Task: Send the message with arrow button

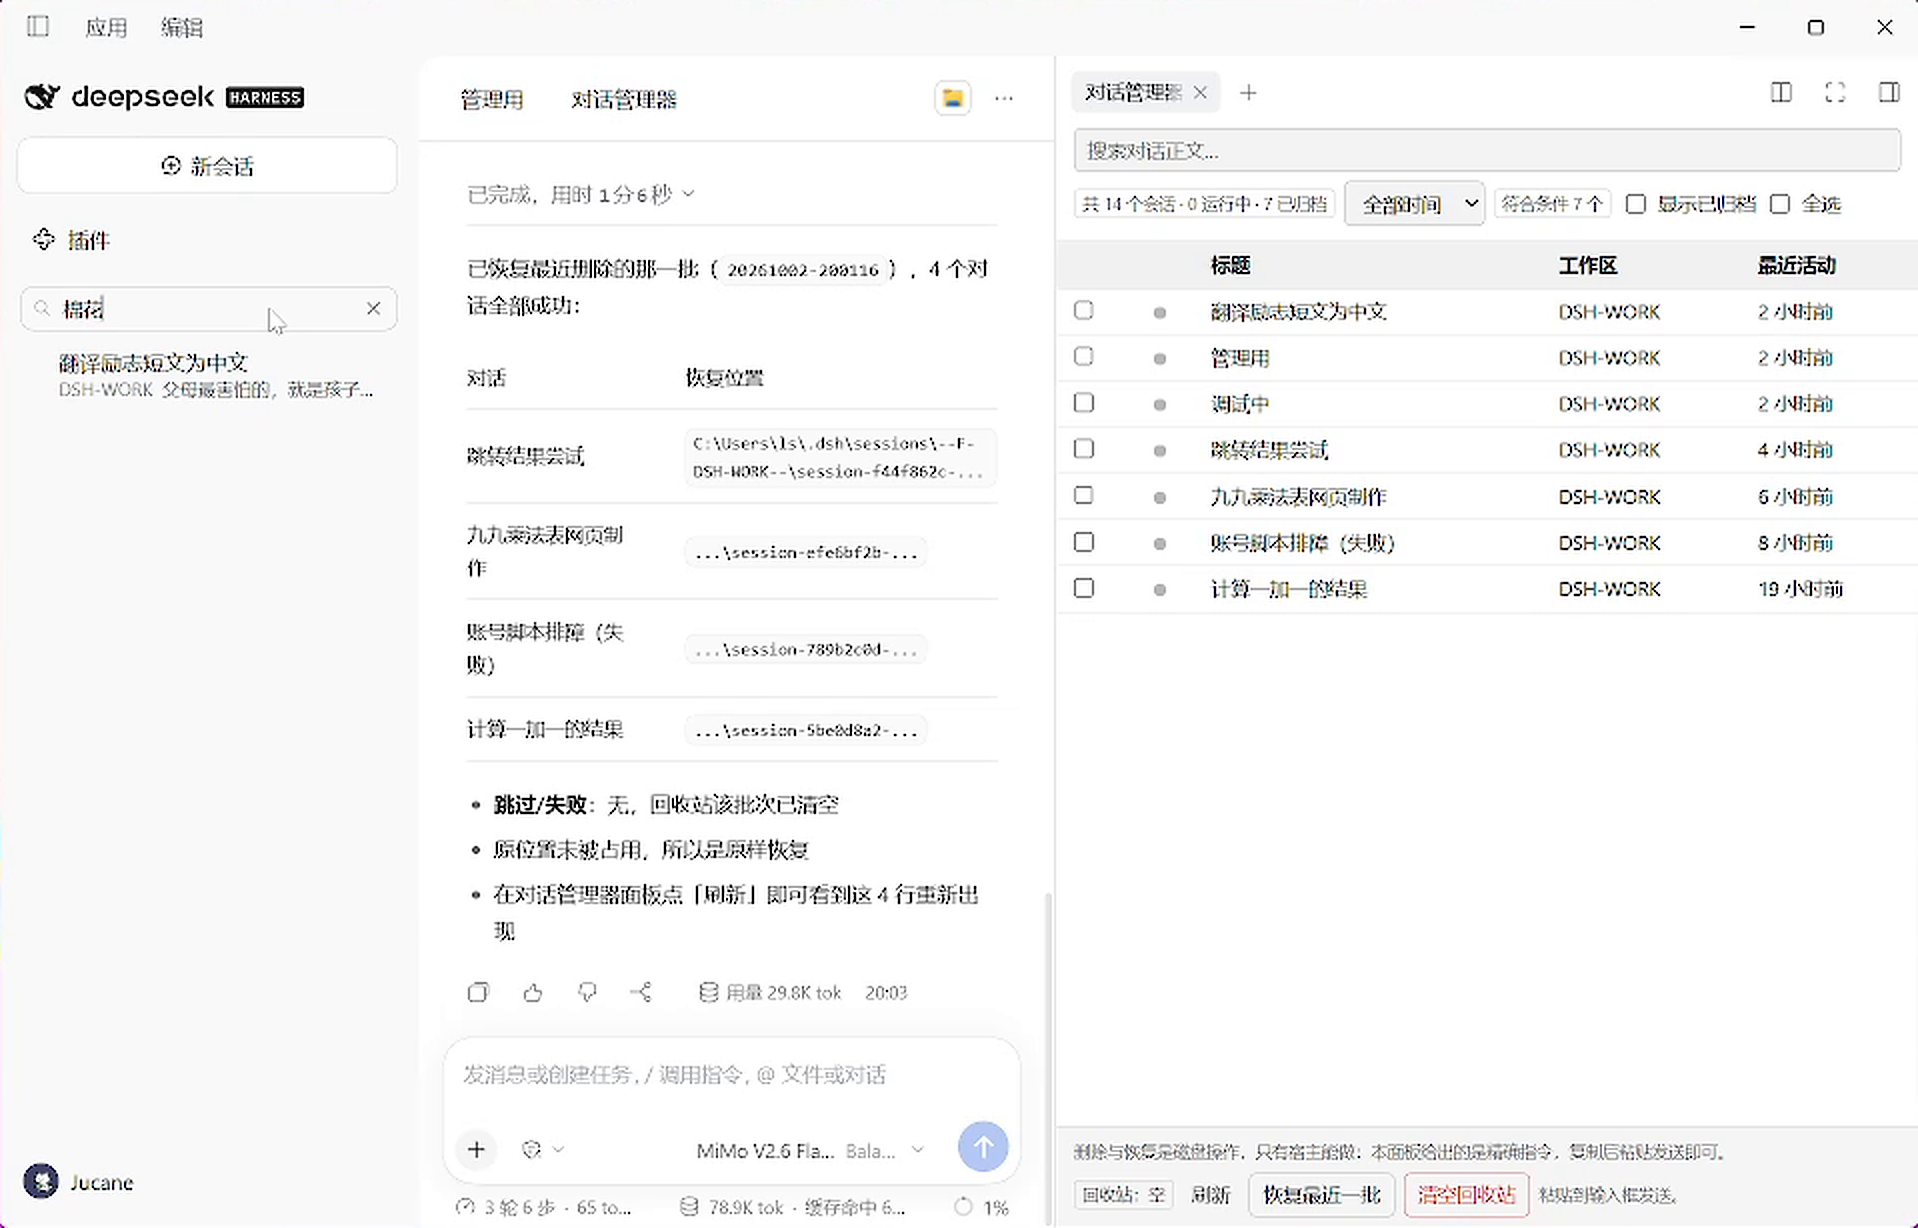Action: [983, 1147]
